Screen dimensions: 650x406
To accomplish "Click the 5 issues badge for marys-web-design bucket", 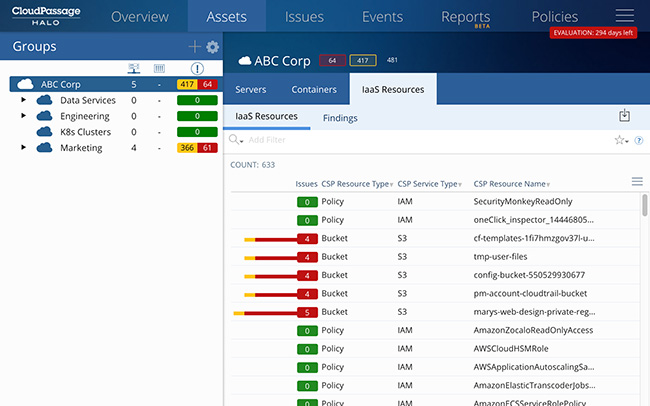I will [x=307, y=312].
